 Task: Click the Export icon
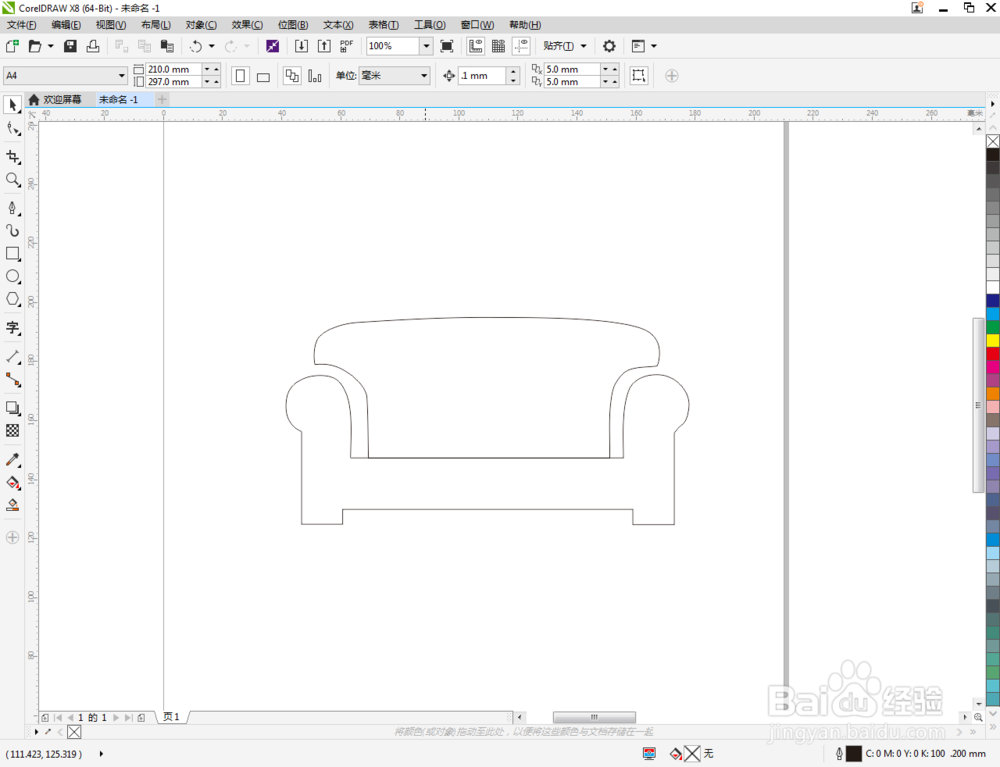[x=324, y=46]
